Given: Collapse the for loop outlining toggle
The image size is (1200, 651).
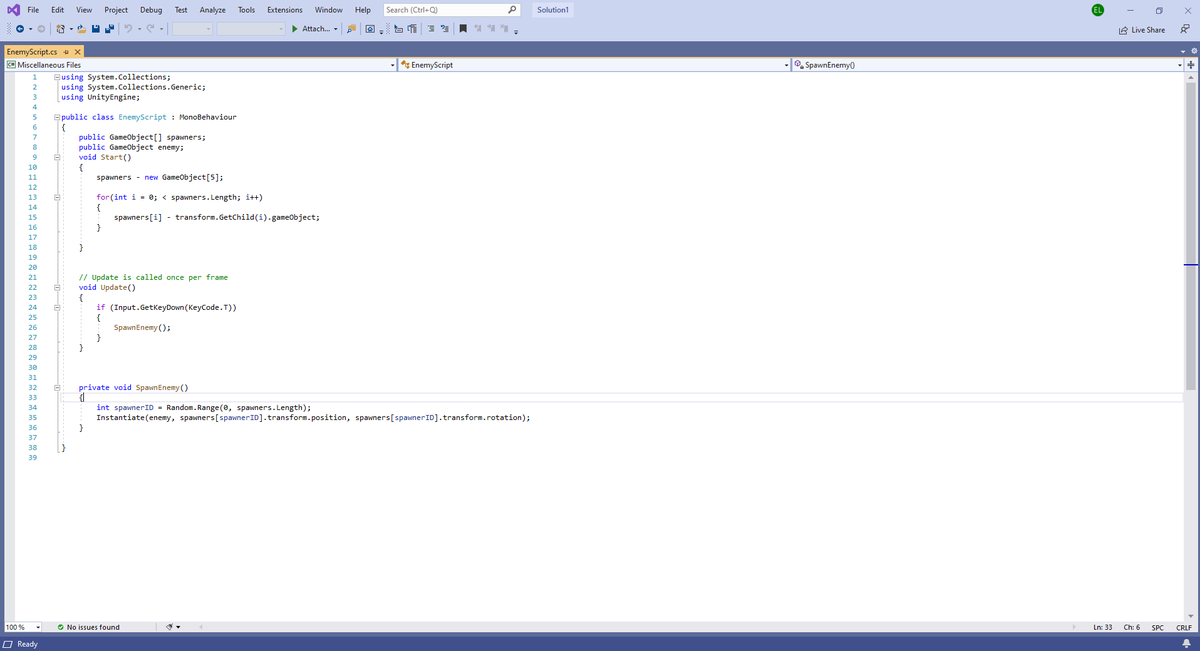Looking at the screenshot, I should pos(58,198).
